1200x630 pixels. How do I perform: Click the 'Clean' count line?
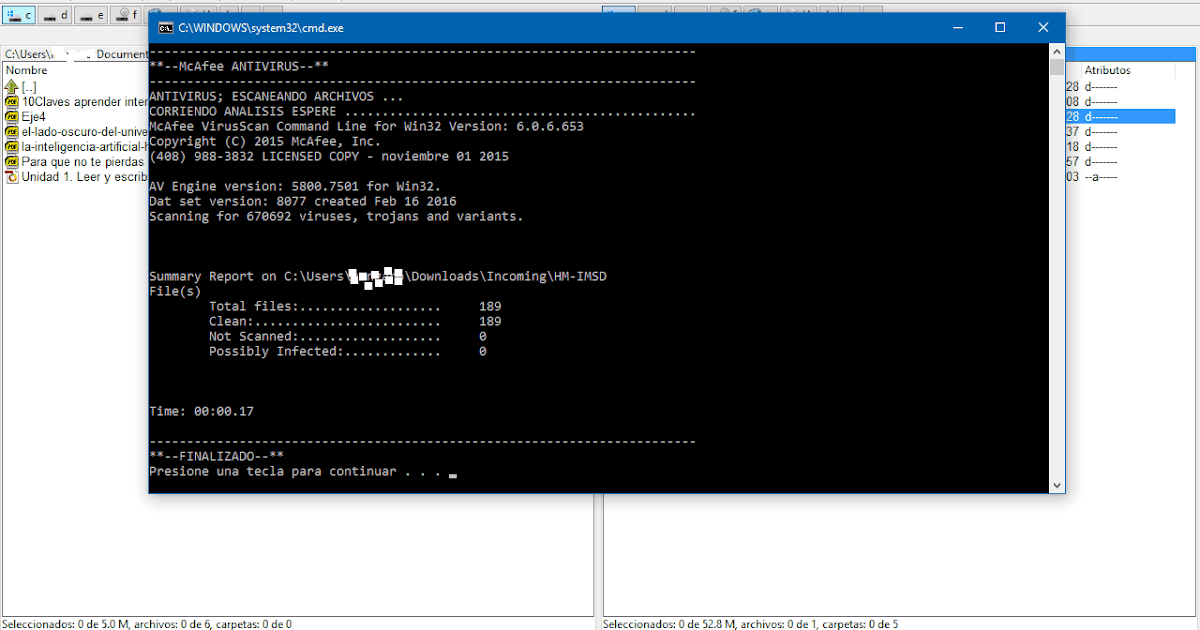pyautogui.click(x=355, y=322)
